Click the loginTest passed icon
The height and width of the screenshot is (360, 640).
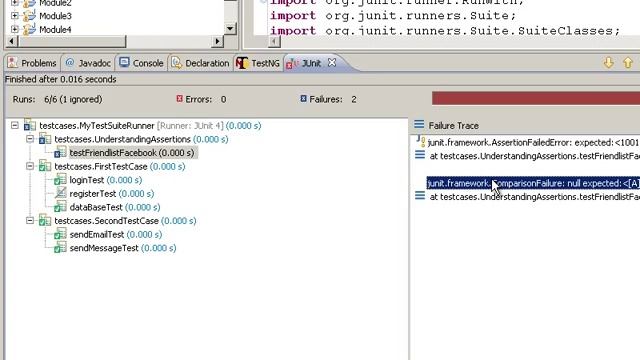click(x=60, y=180)
